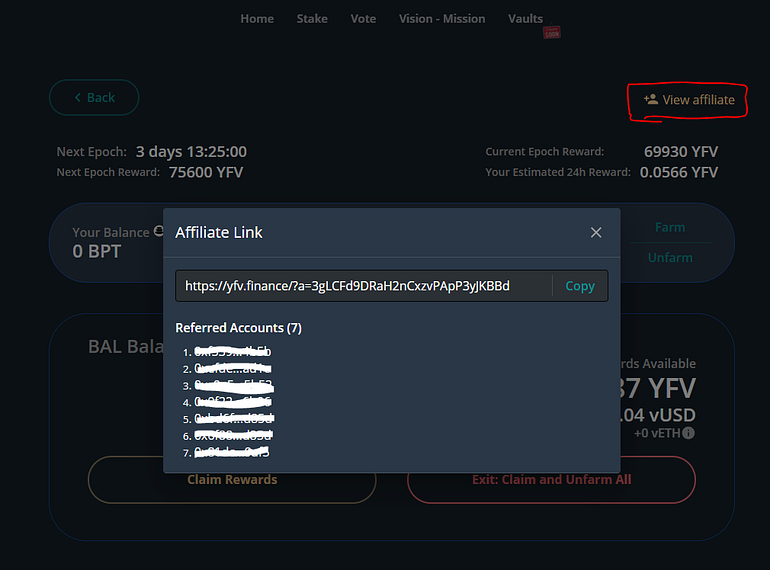Click the 0 BPT balance value

click(97, 251)
